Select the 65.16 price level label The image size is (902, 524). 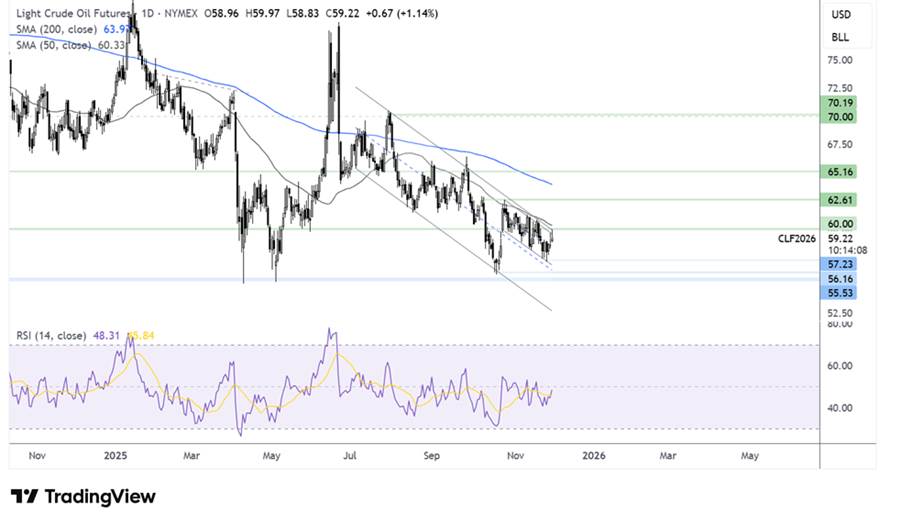[x=840, y=171]
